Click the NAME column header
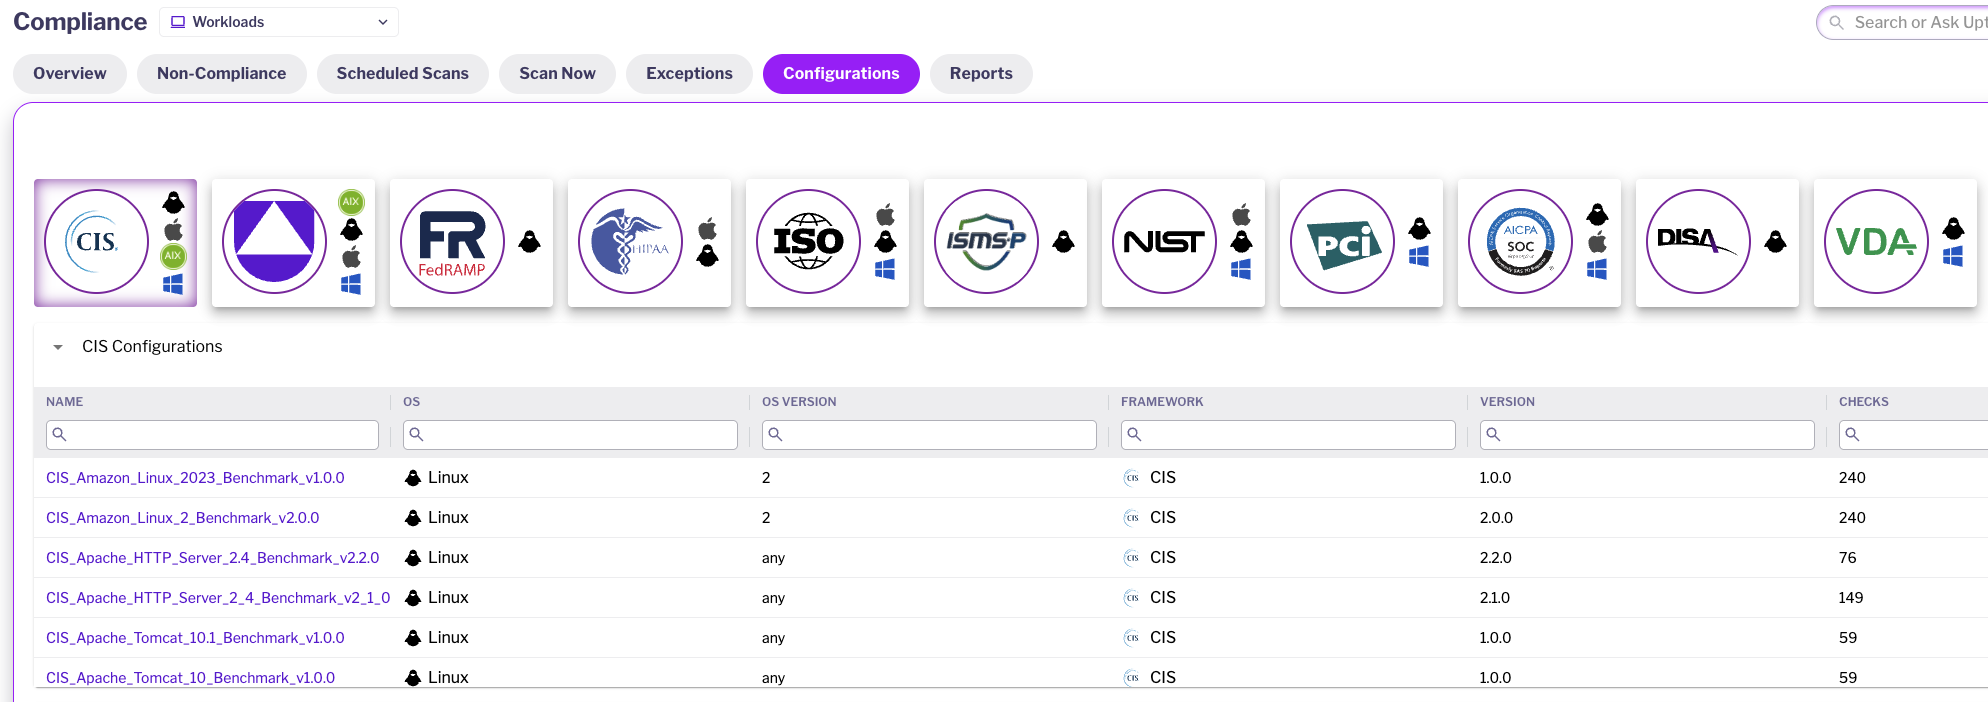1988x702 pixels. (x=65, y=402)
